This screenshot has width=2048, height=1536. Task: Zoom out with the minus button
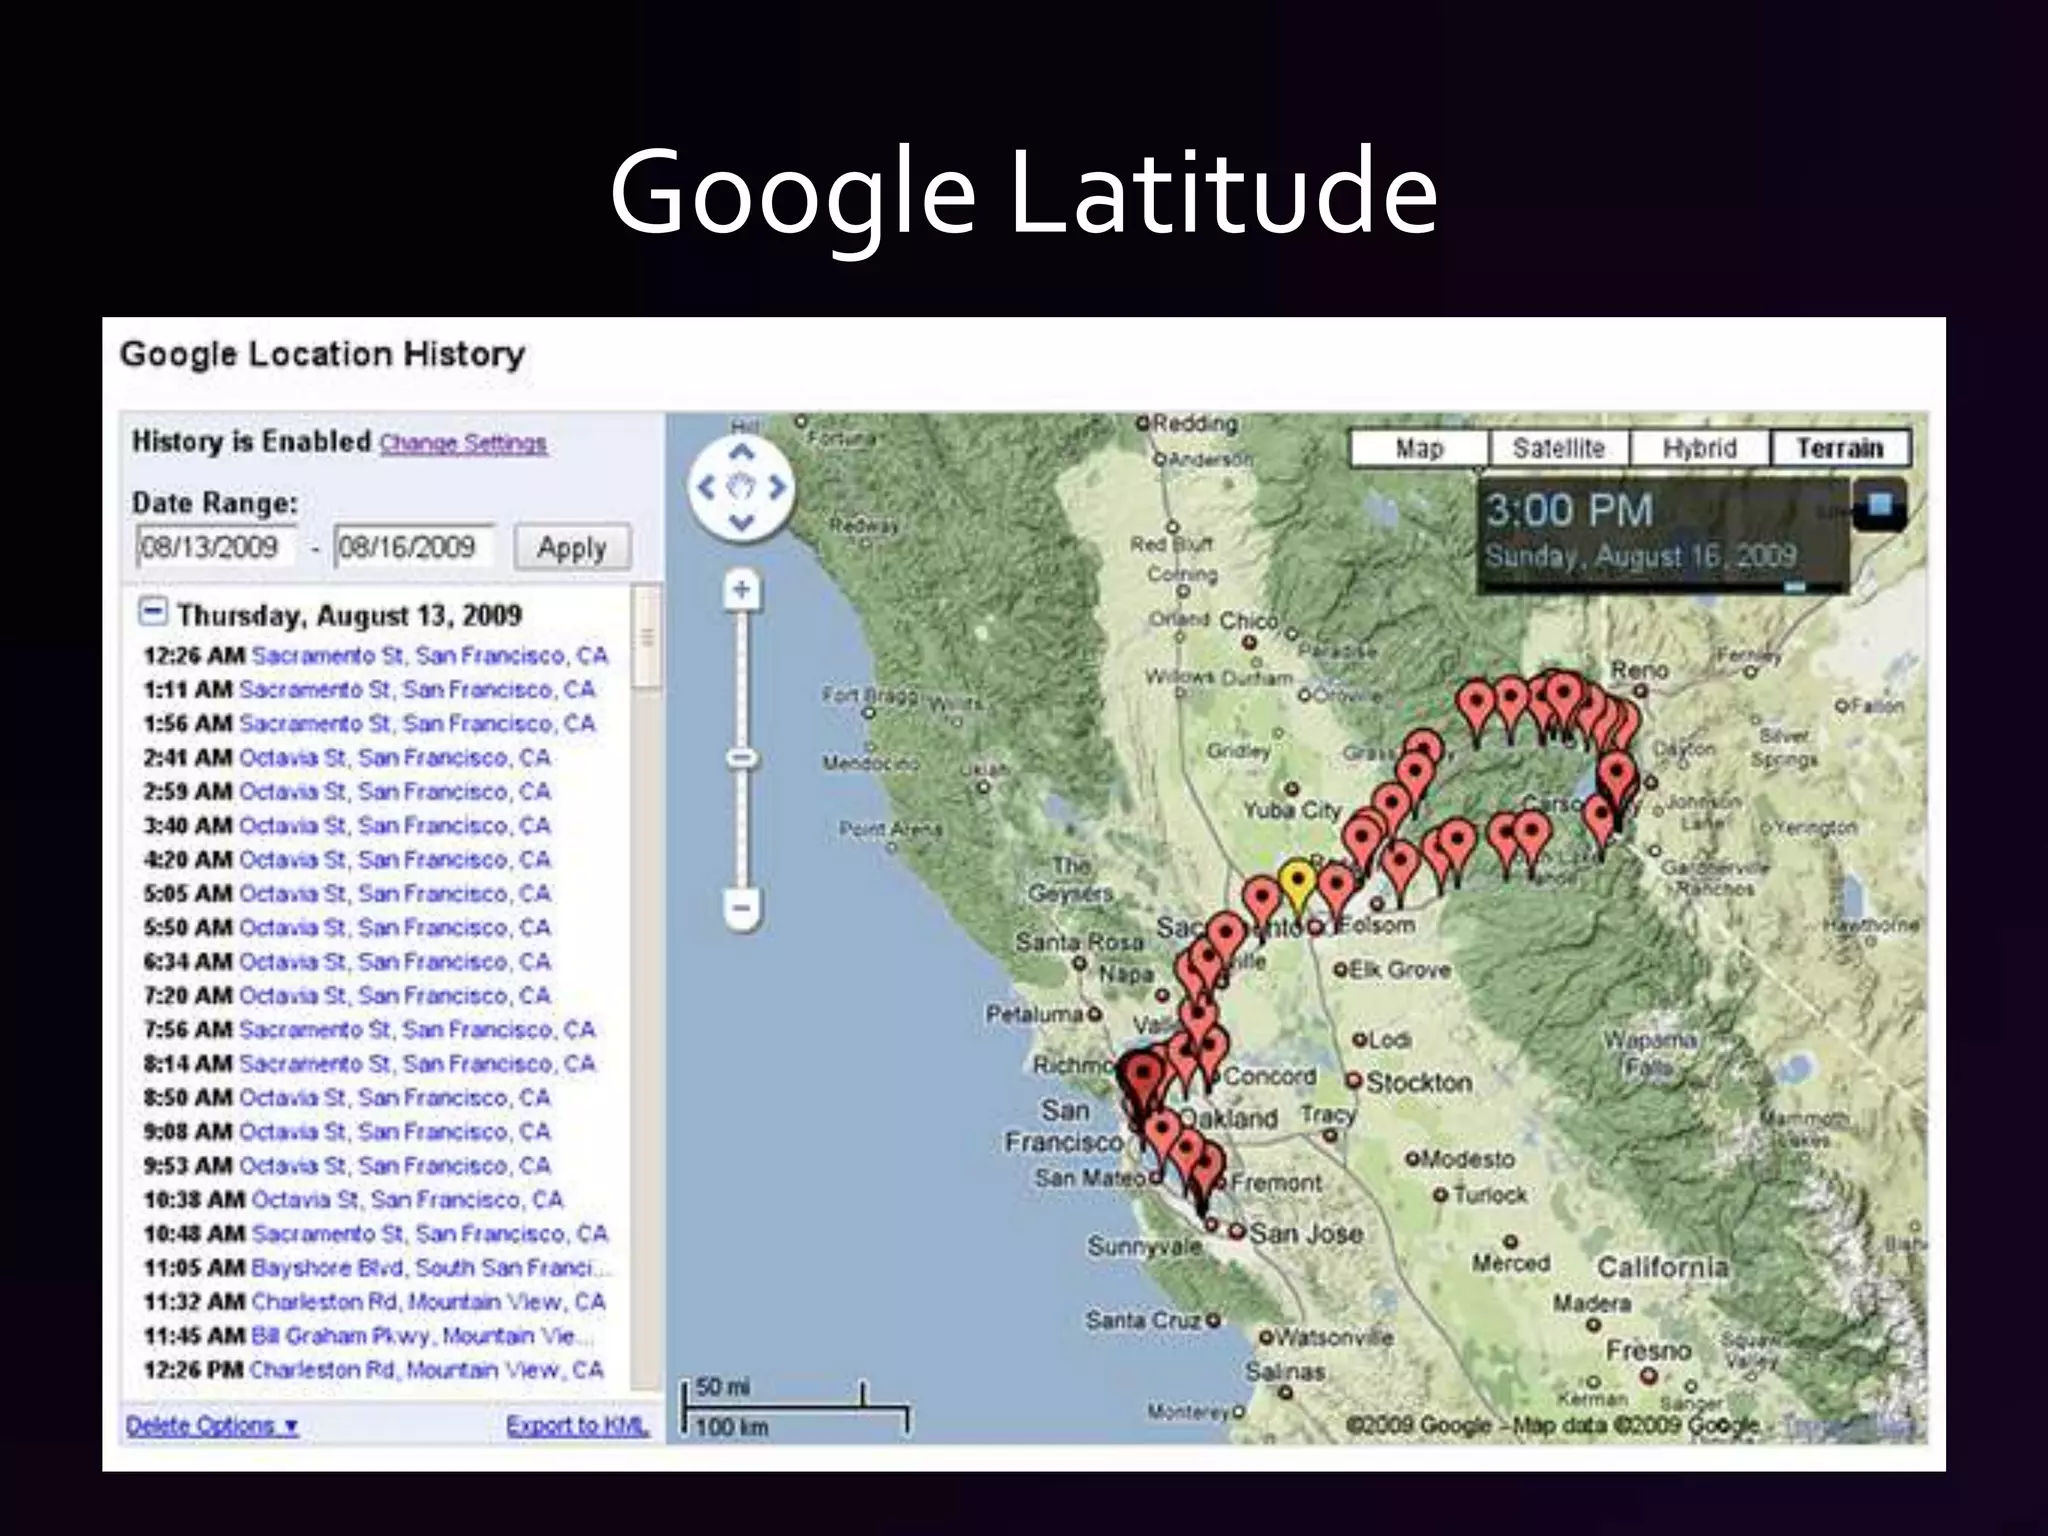tap(741, 909)
